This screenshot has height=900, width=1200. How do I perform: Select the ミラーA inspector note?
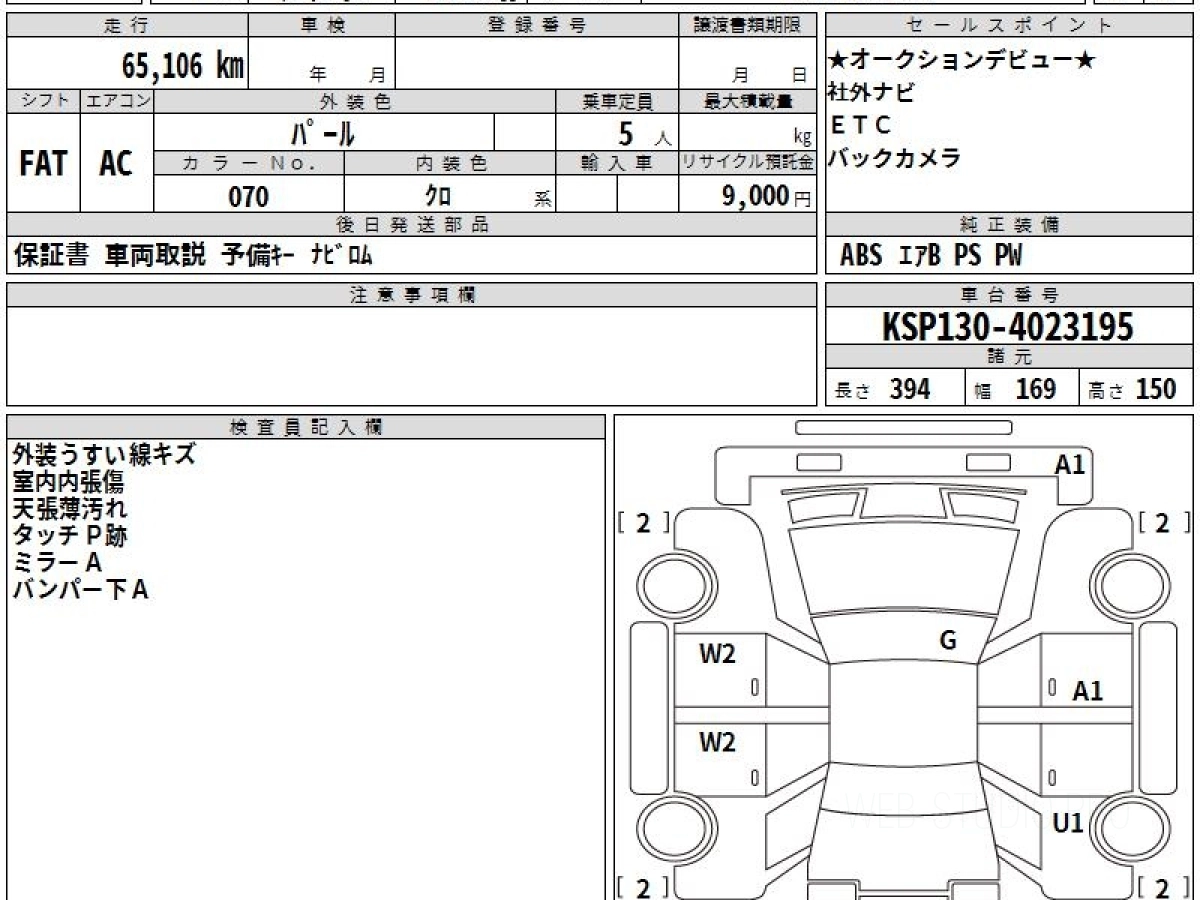click(x=58, y=563)
